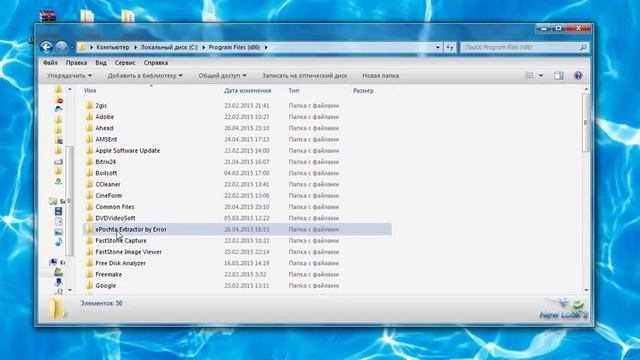Click the navigation pane scrollbar up arrow
This screenshot has height=360, width=640.
point(70,89)
